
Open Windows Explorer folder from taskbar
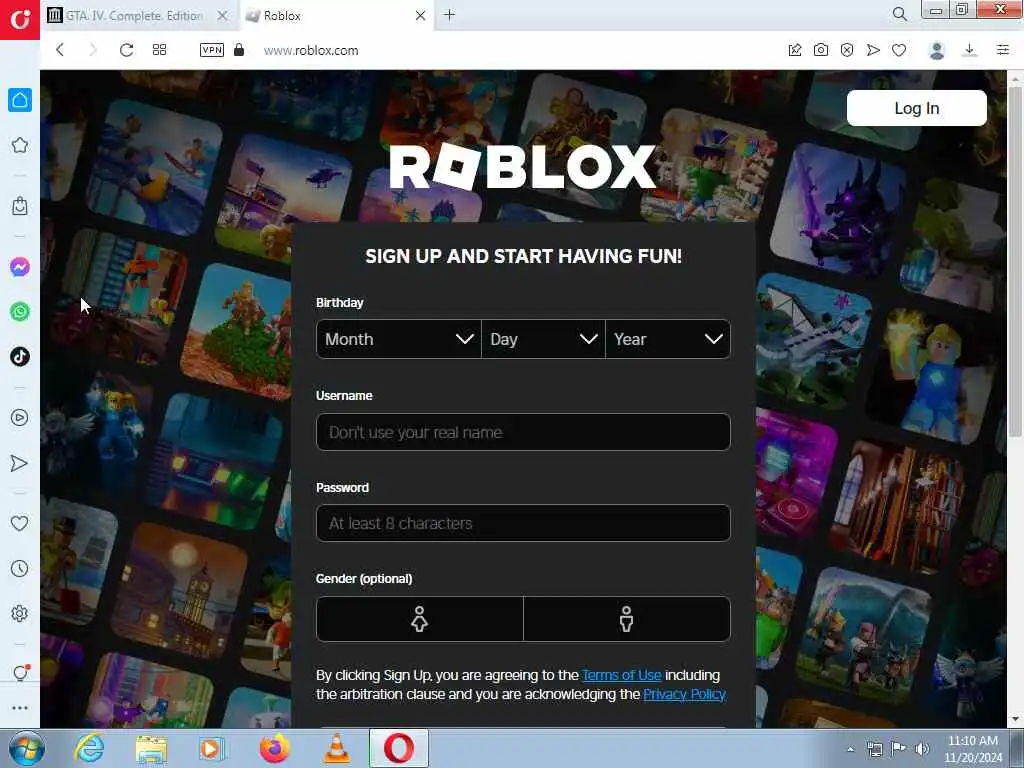click(151, 748)
